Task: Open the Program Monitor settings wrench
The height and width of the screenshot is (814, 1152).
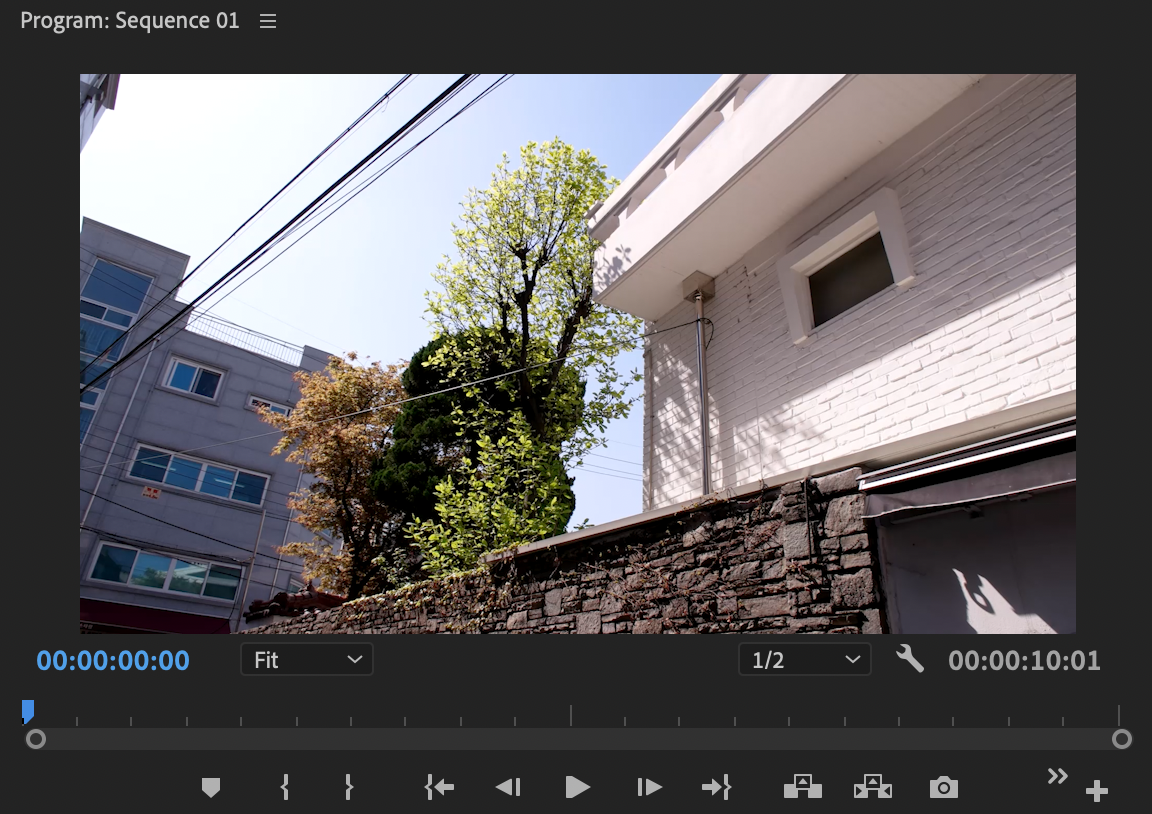Action: [911, 660]
